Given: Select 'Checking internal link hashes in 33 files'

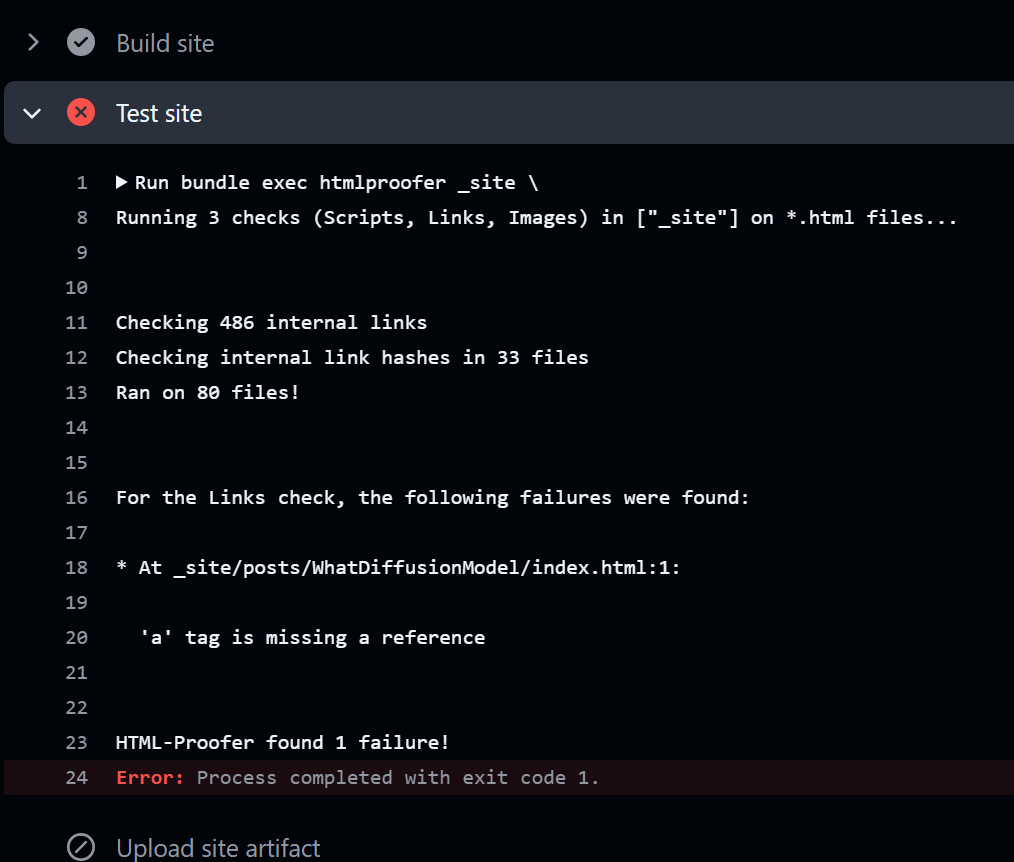Looking at the screenshot, I should [x=352, y=358].
